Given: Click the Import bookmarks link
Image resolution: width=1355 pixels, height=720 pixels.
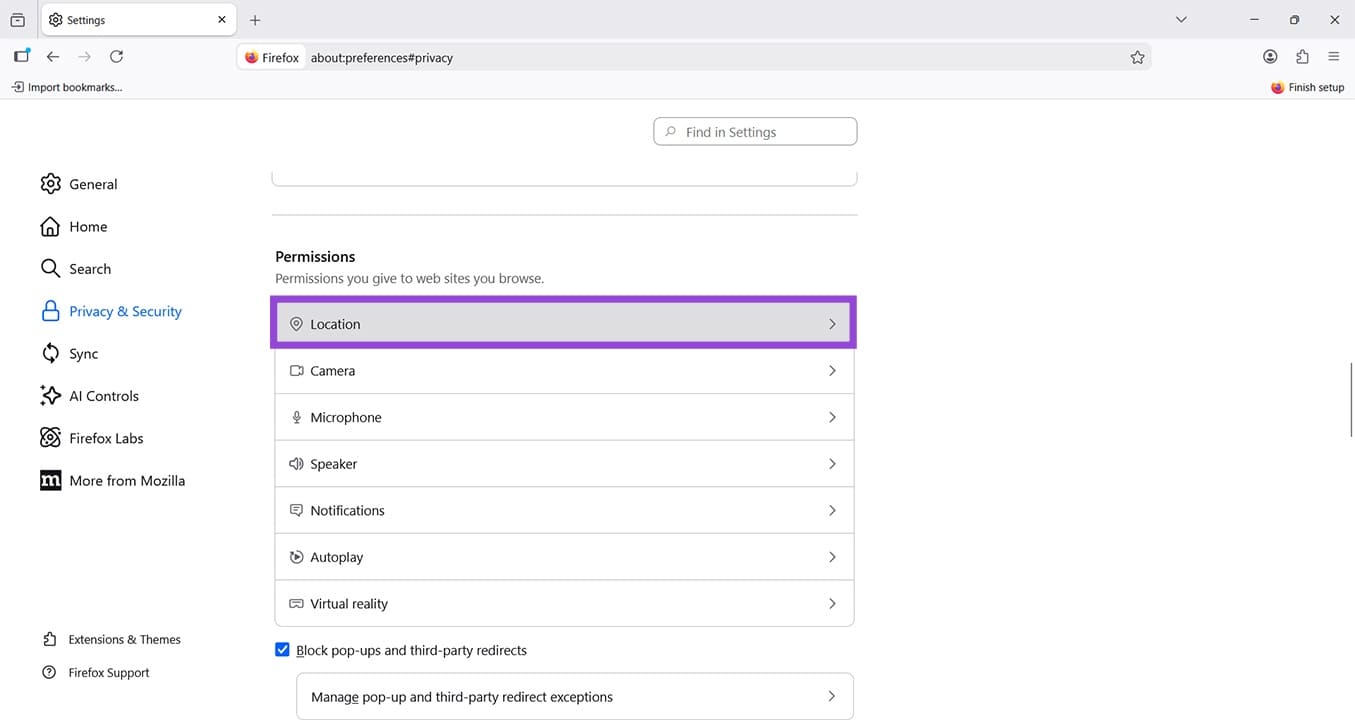Looking at the screenshot, I should tap(66, 87).
